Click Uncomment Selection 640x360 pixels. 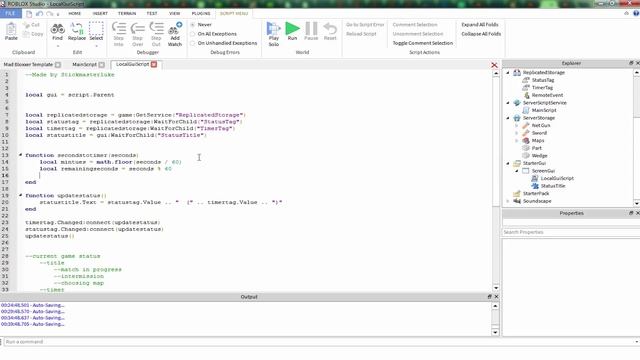[418, 34]
